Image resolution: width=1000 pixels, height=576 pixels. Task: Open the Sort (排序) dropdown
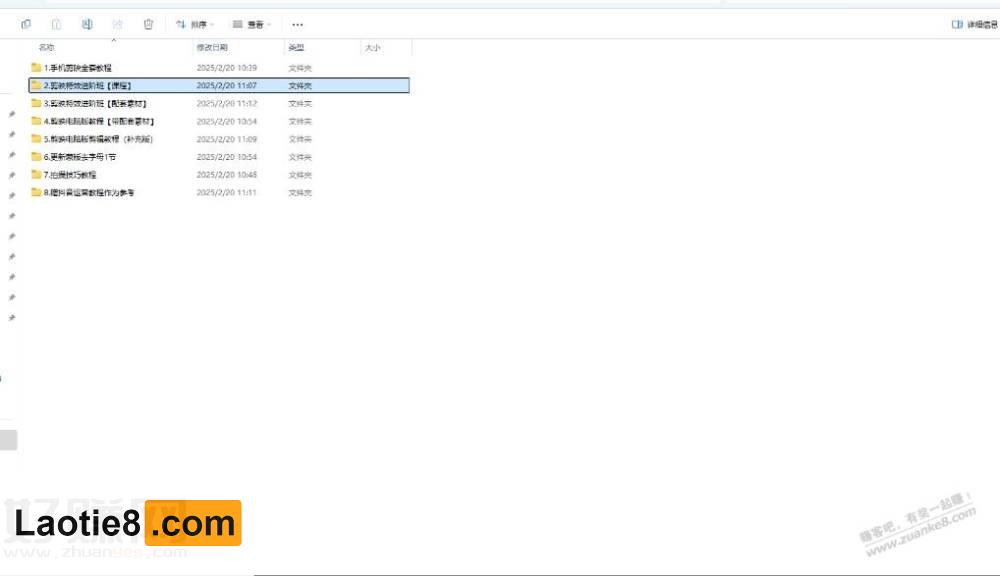195,24
